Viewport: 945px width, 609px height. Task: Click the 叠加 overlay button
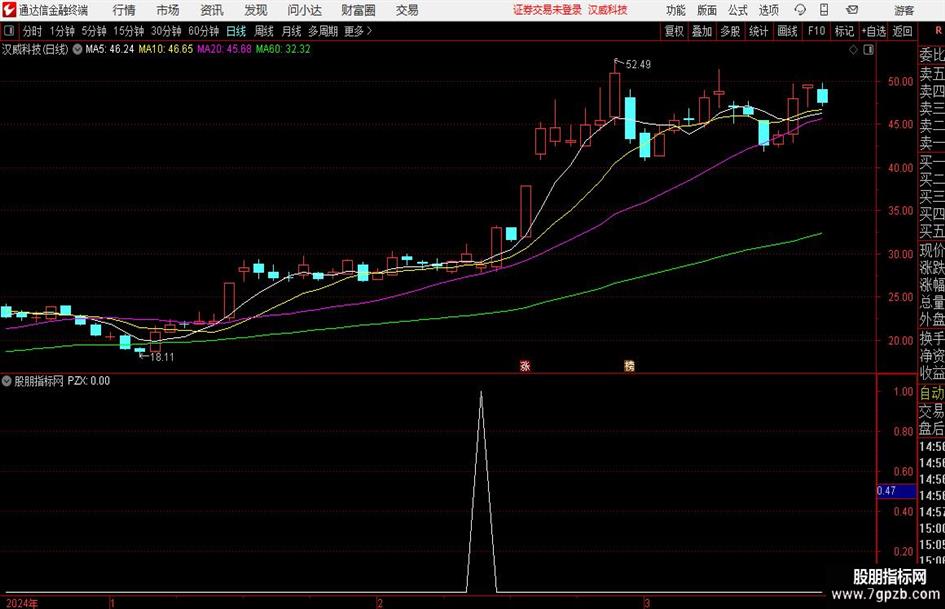coord(702,31)
